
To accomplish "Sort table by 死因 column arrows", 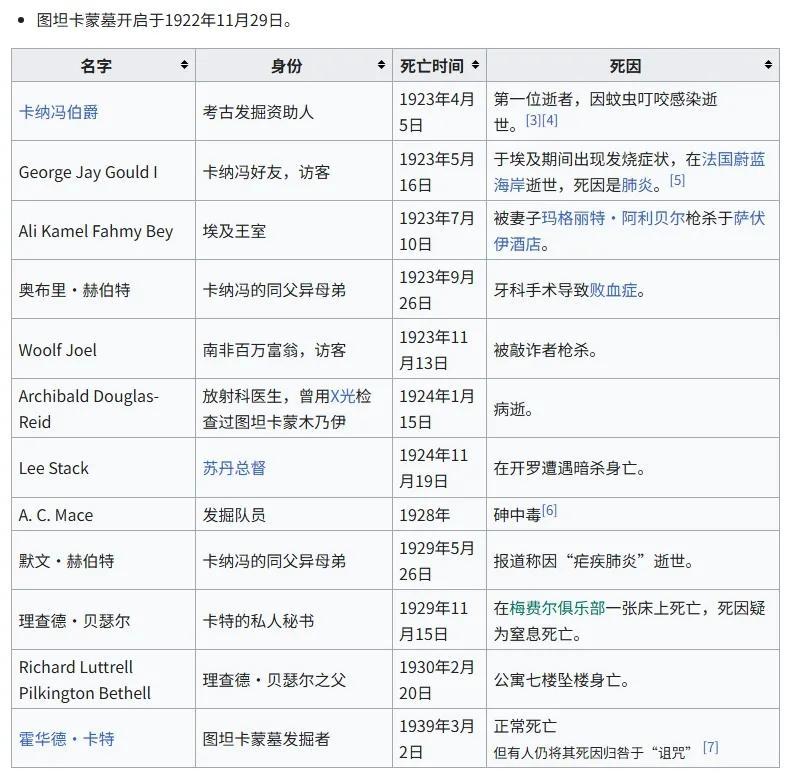I will coord(768,66).
